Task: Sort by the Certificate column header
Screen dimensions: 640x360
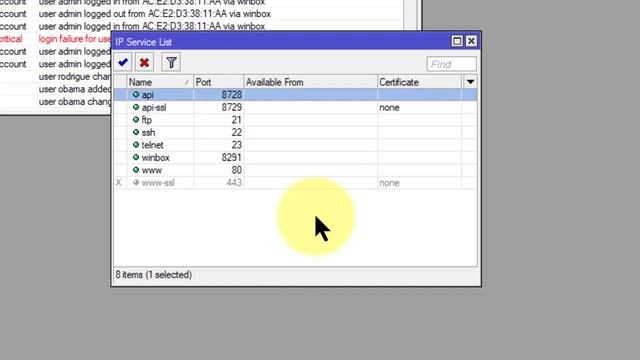Action: click(420, 82)
